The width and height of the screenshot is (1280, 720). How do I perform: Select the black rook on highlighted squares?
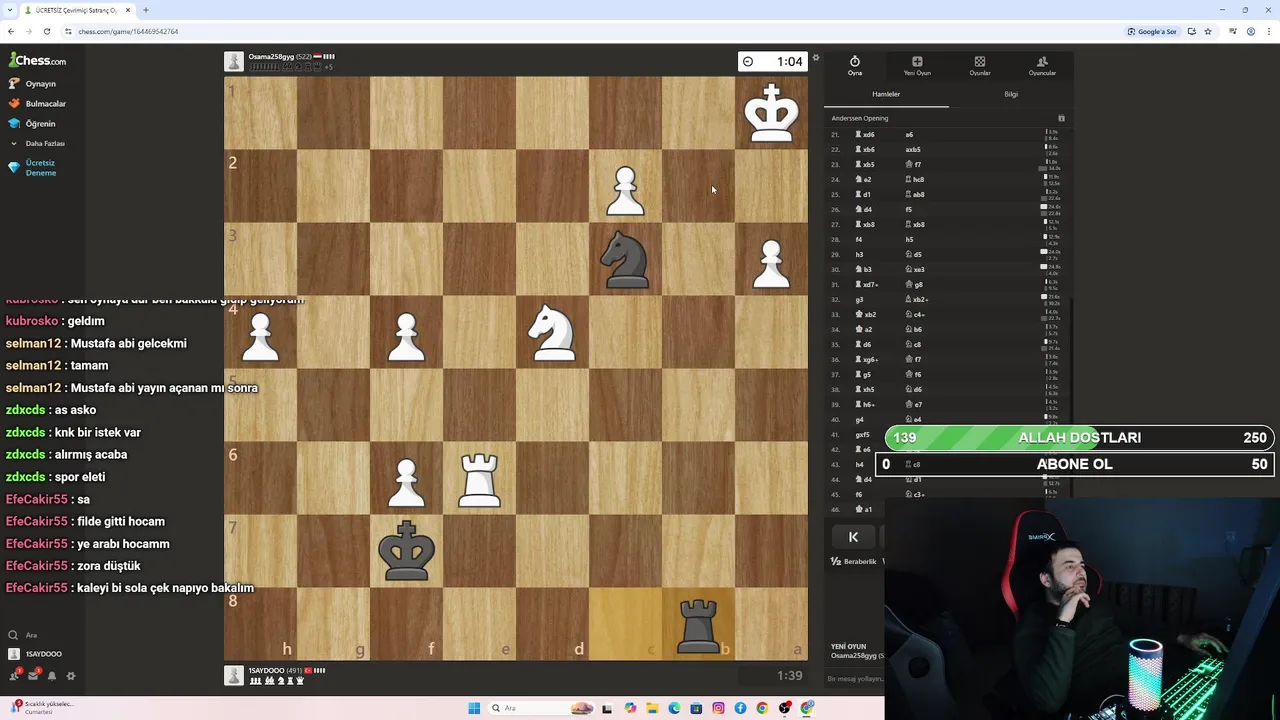click(698, 625)
